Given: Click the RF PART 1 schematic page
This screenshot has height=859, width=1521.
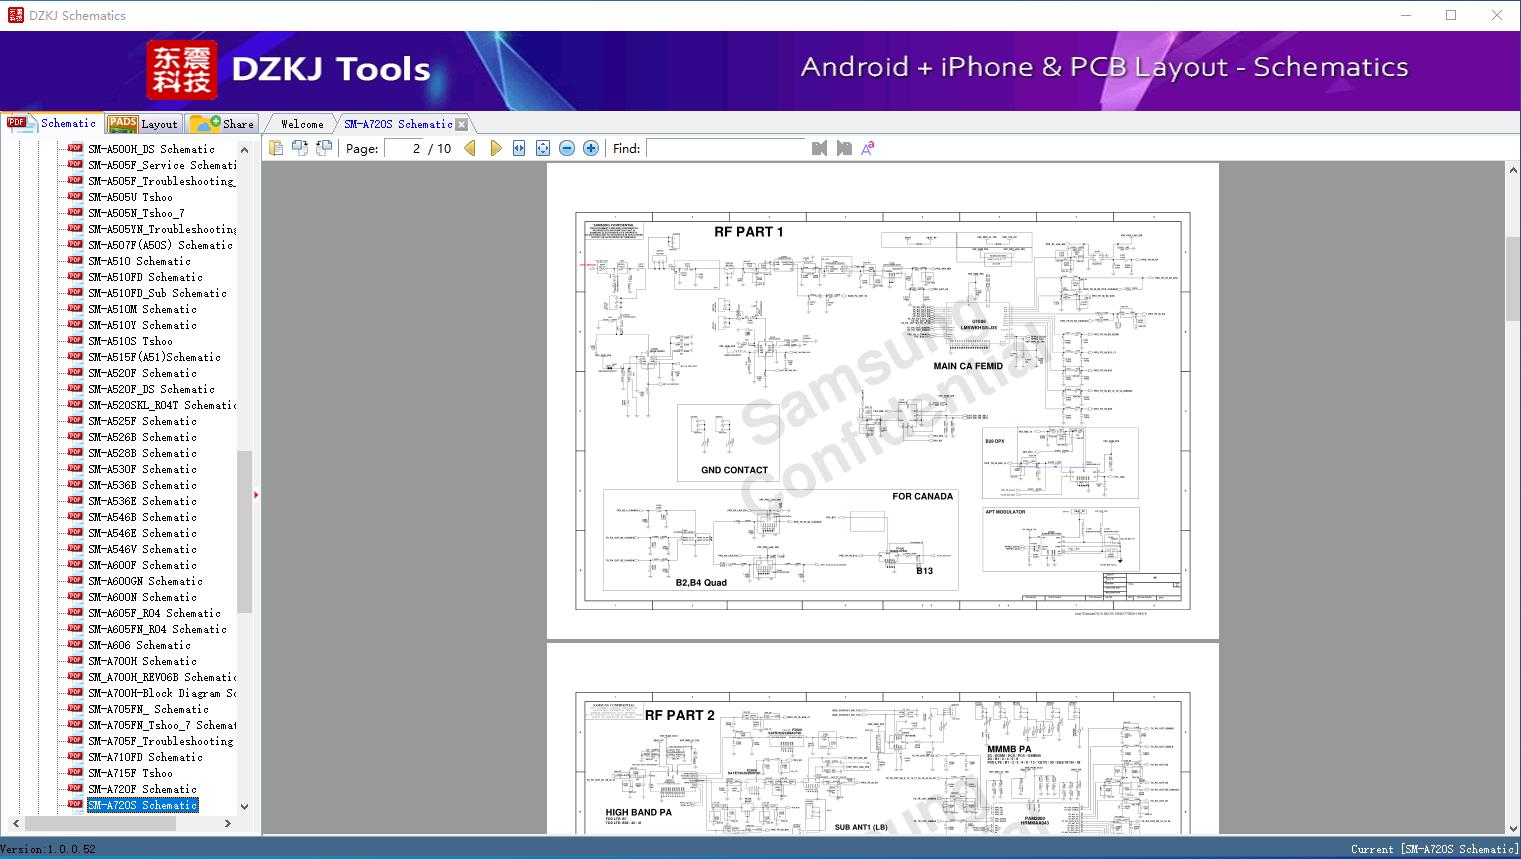Looking at the screenshot, I should click(883, 401).
